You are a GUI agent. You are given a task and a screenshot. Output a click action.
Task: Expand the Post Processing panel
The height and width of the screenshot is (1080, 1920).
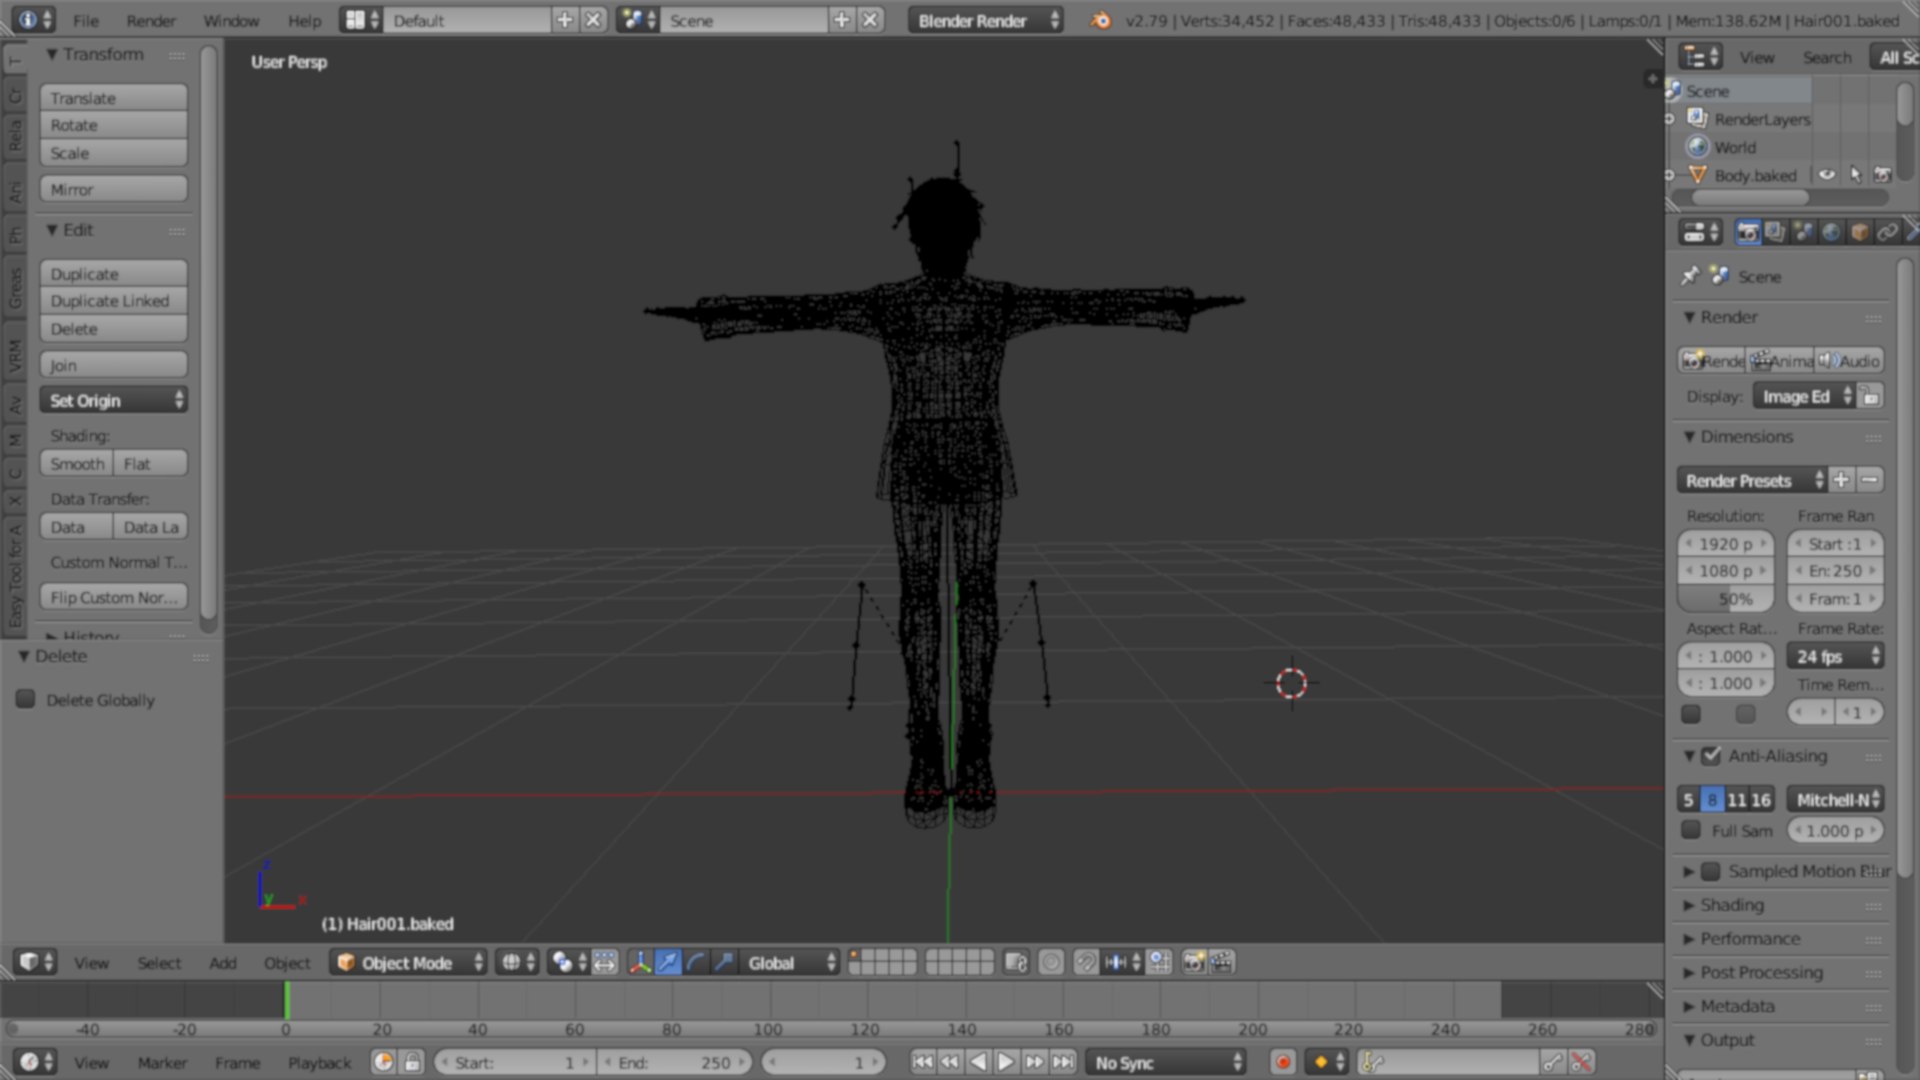(x=1761, y=972)
